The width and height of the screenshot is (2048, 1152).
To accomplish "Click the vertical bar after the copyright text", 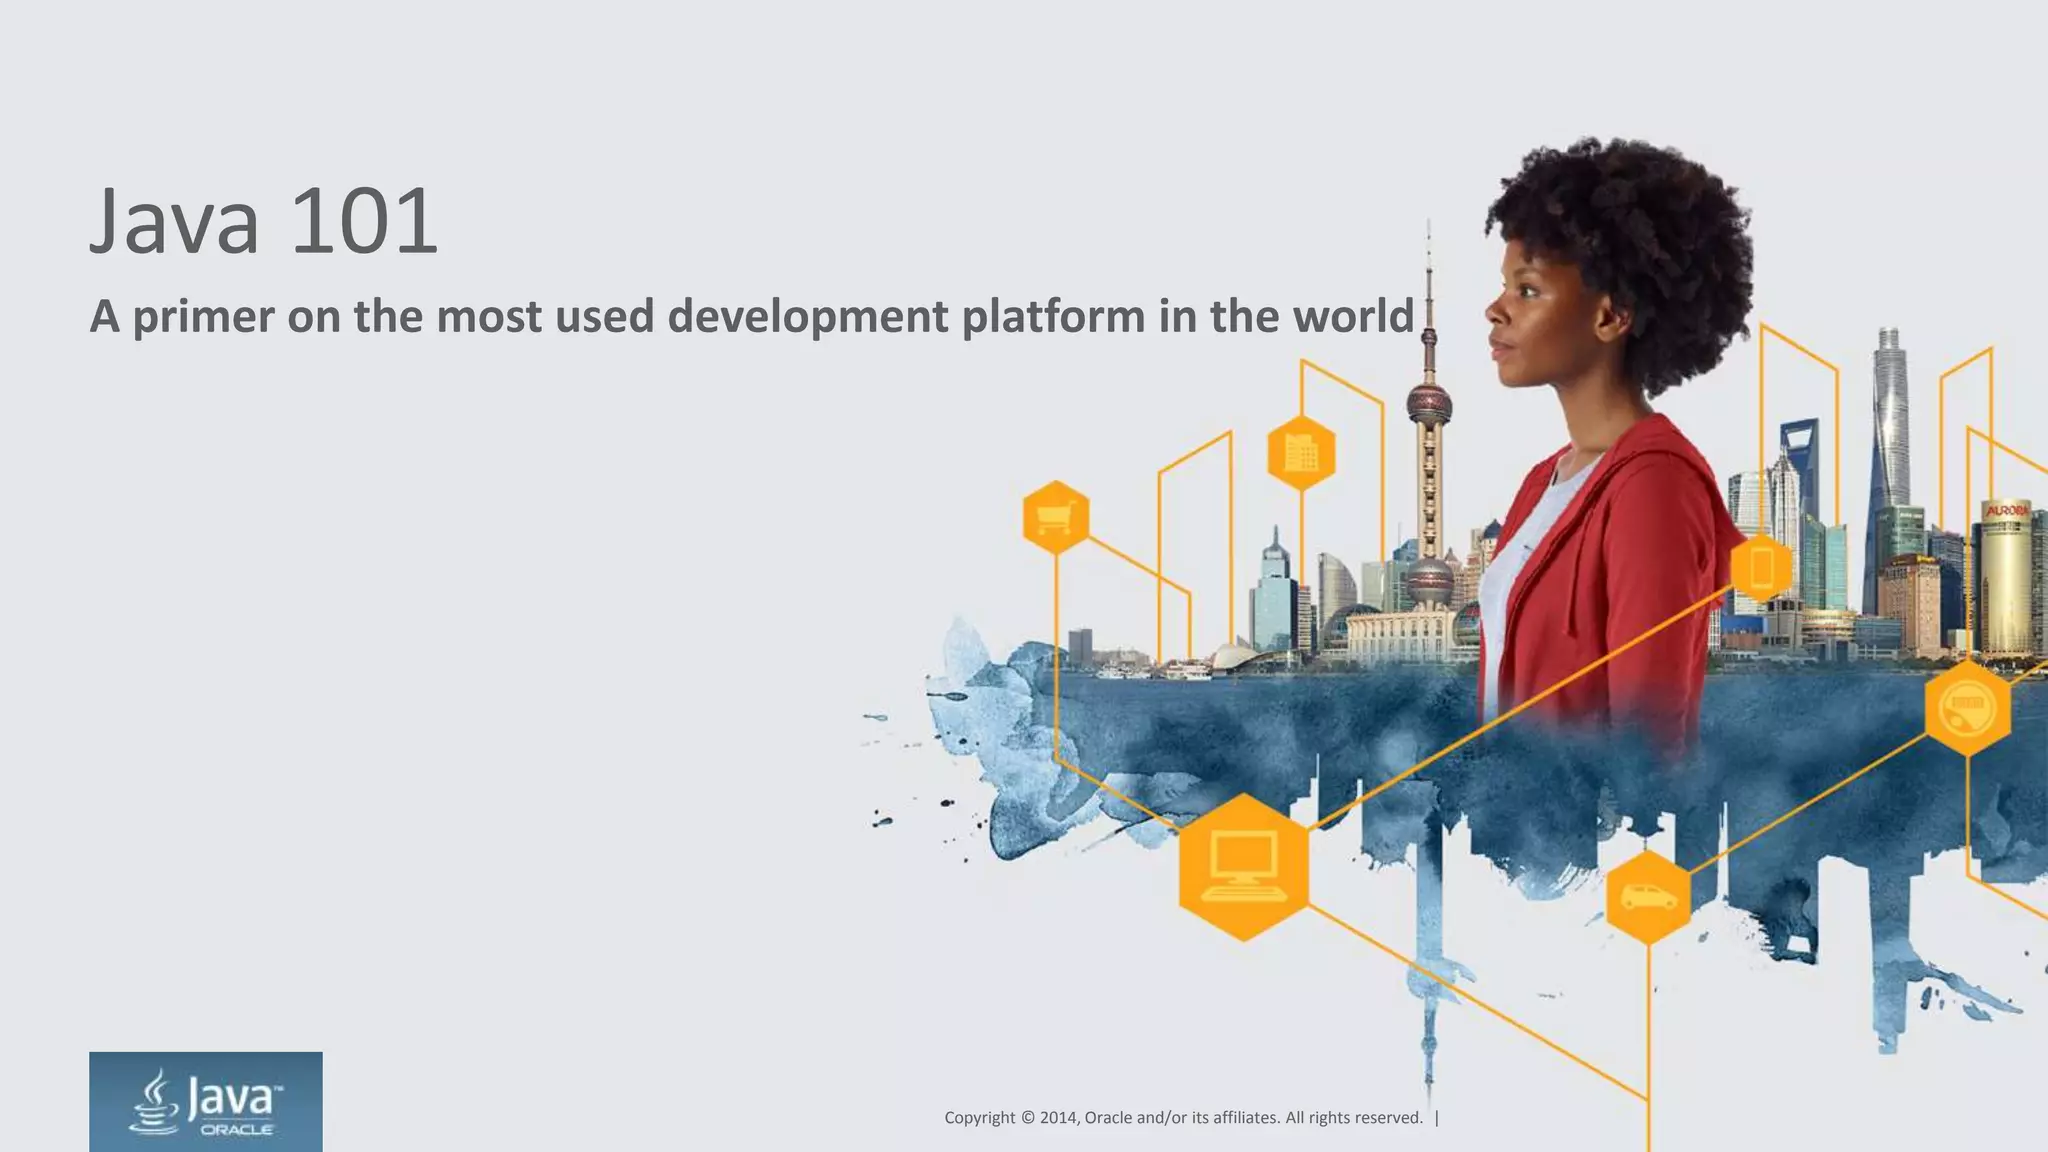I will (x=1437, y=1117).
